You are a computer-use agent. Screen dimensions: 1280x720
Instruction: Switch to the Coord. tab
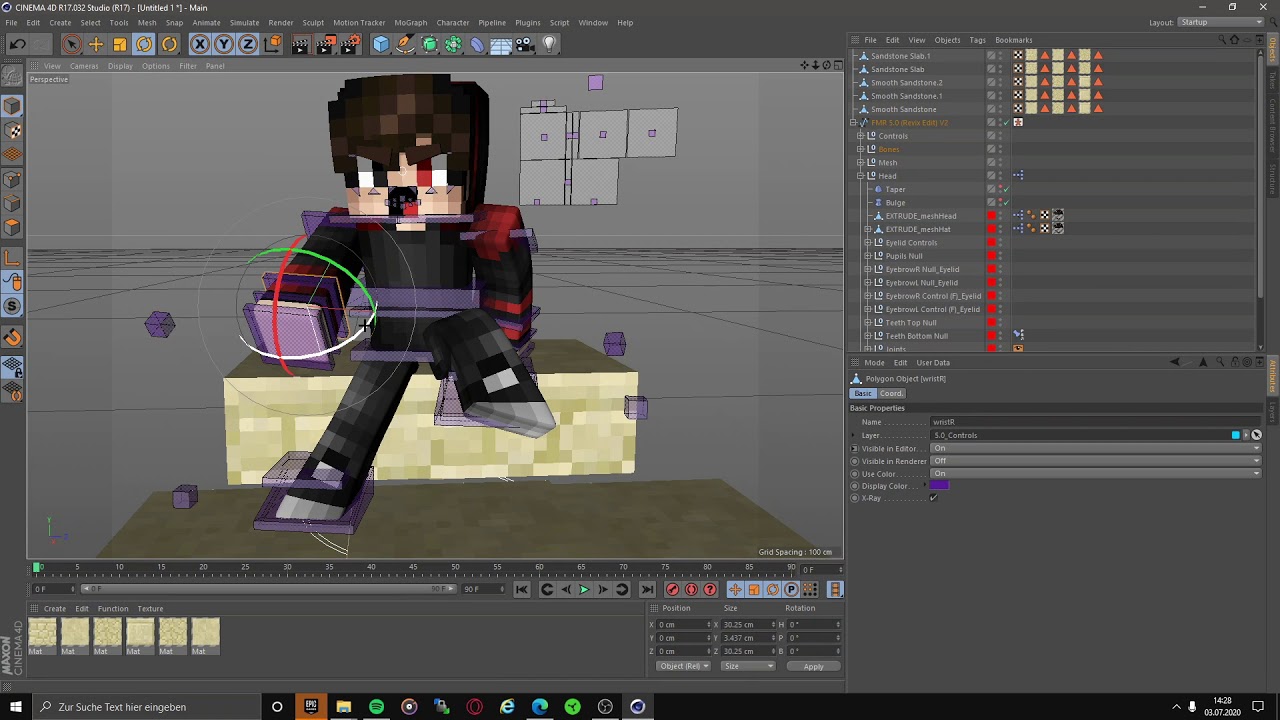pyautogui.click(x=891, y=393)
